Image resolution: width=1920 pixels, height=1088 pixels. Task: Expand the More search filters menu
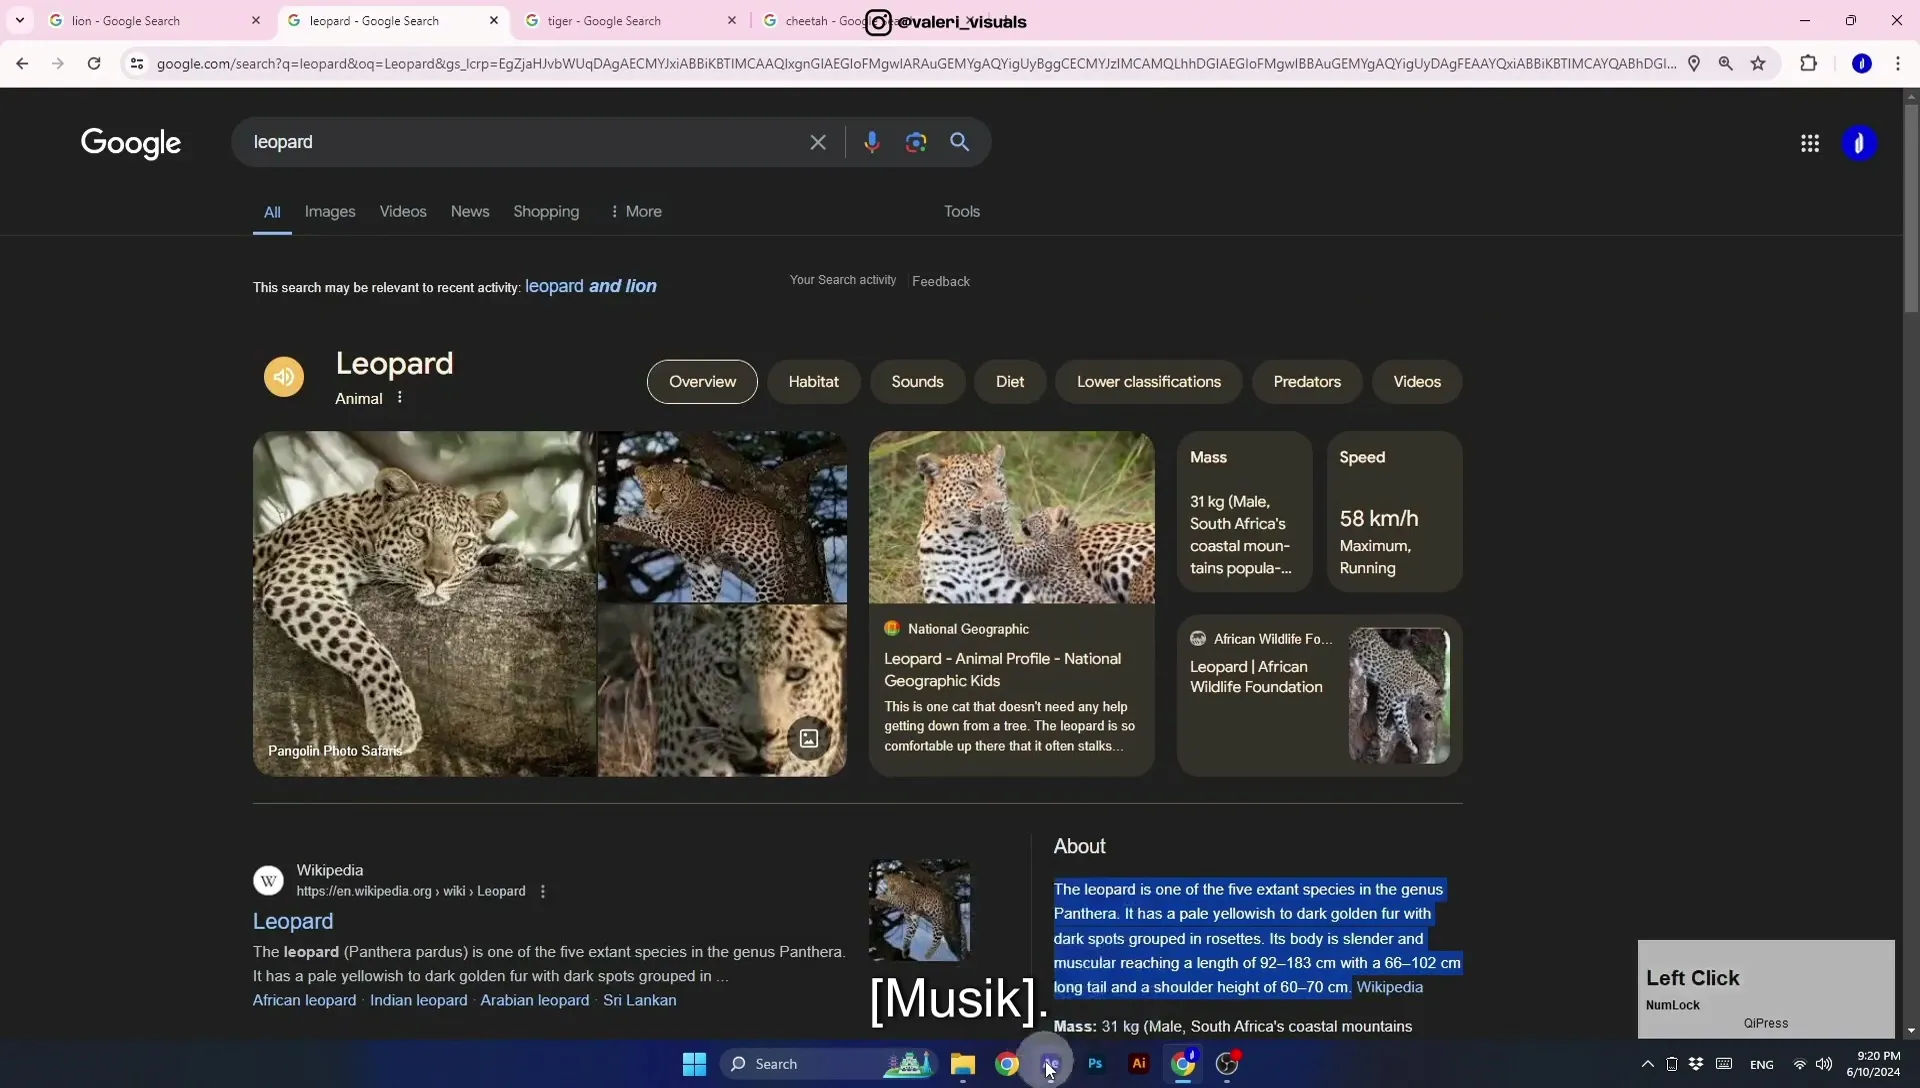[636, 212]
